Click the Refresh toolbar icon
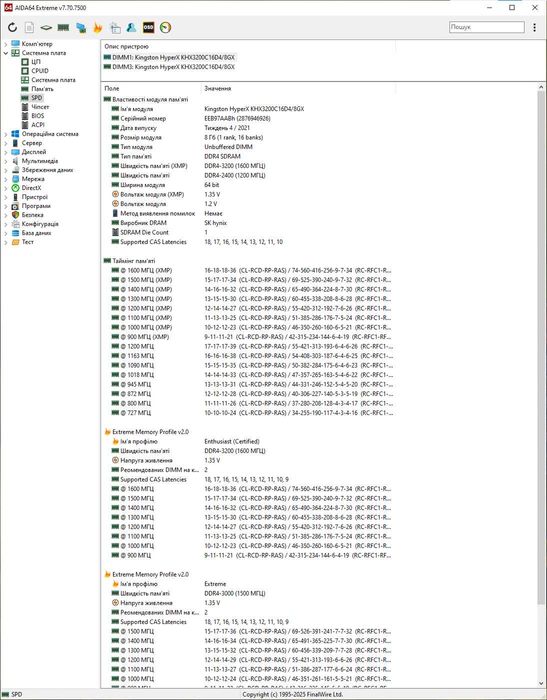This screenshot has width=547, height=700. point(13,28)
